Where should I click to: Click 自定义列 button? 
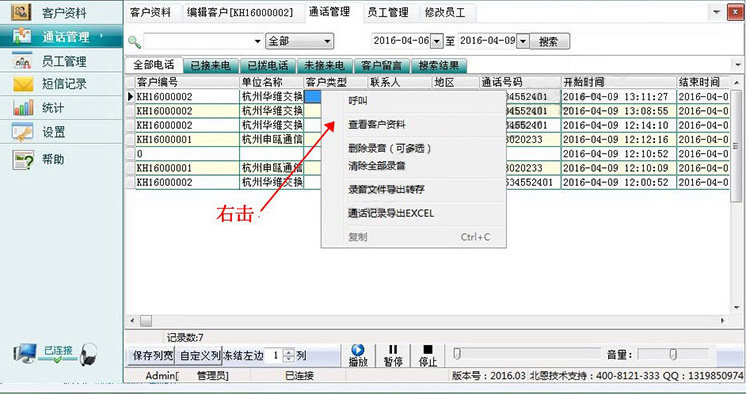[200, 355]
